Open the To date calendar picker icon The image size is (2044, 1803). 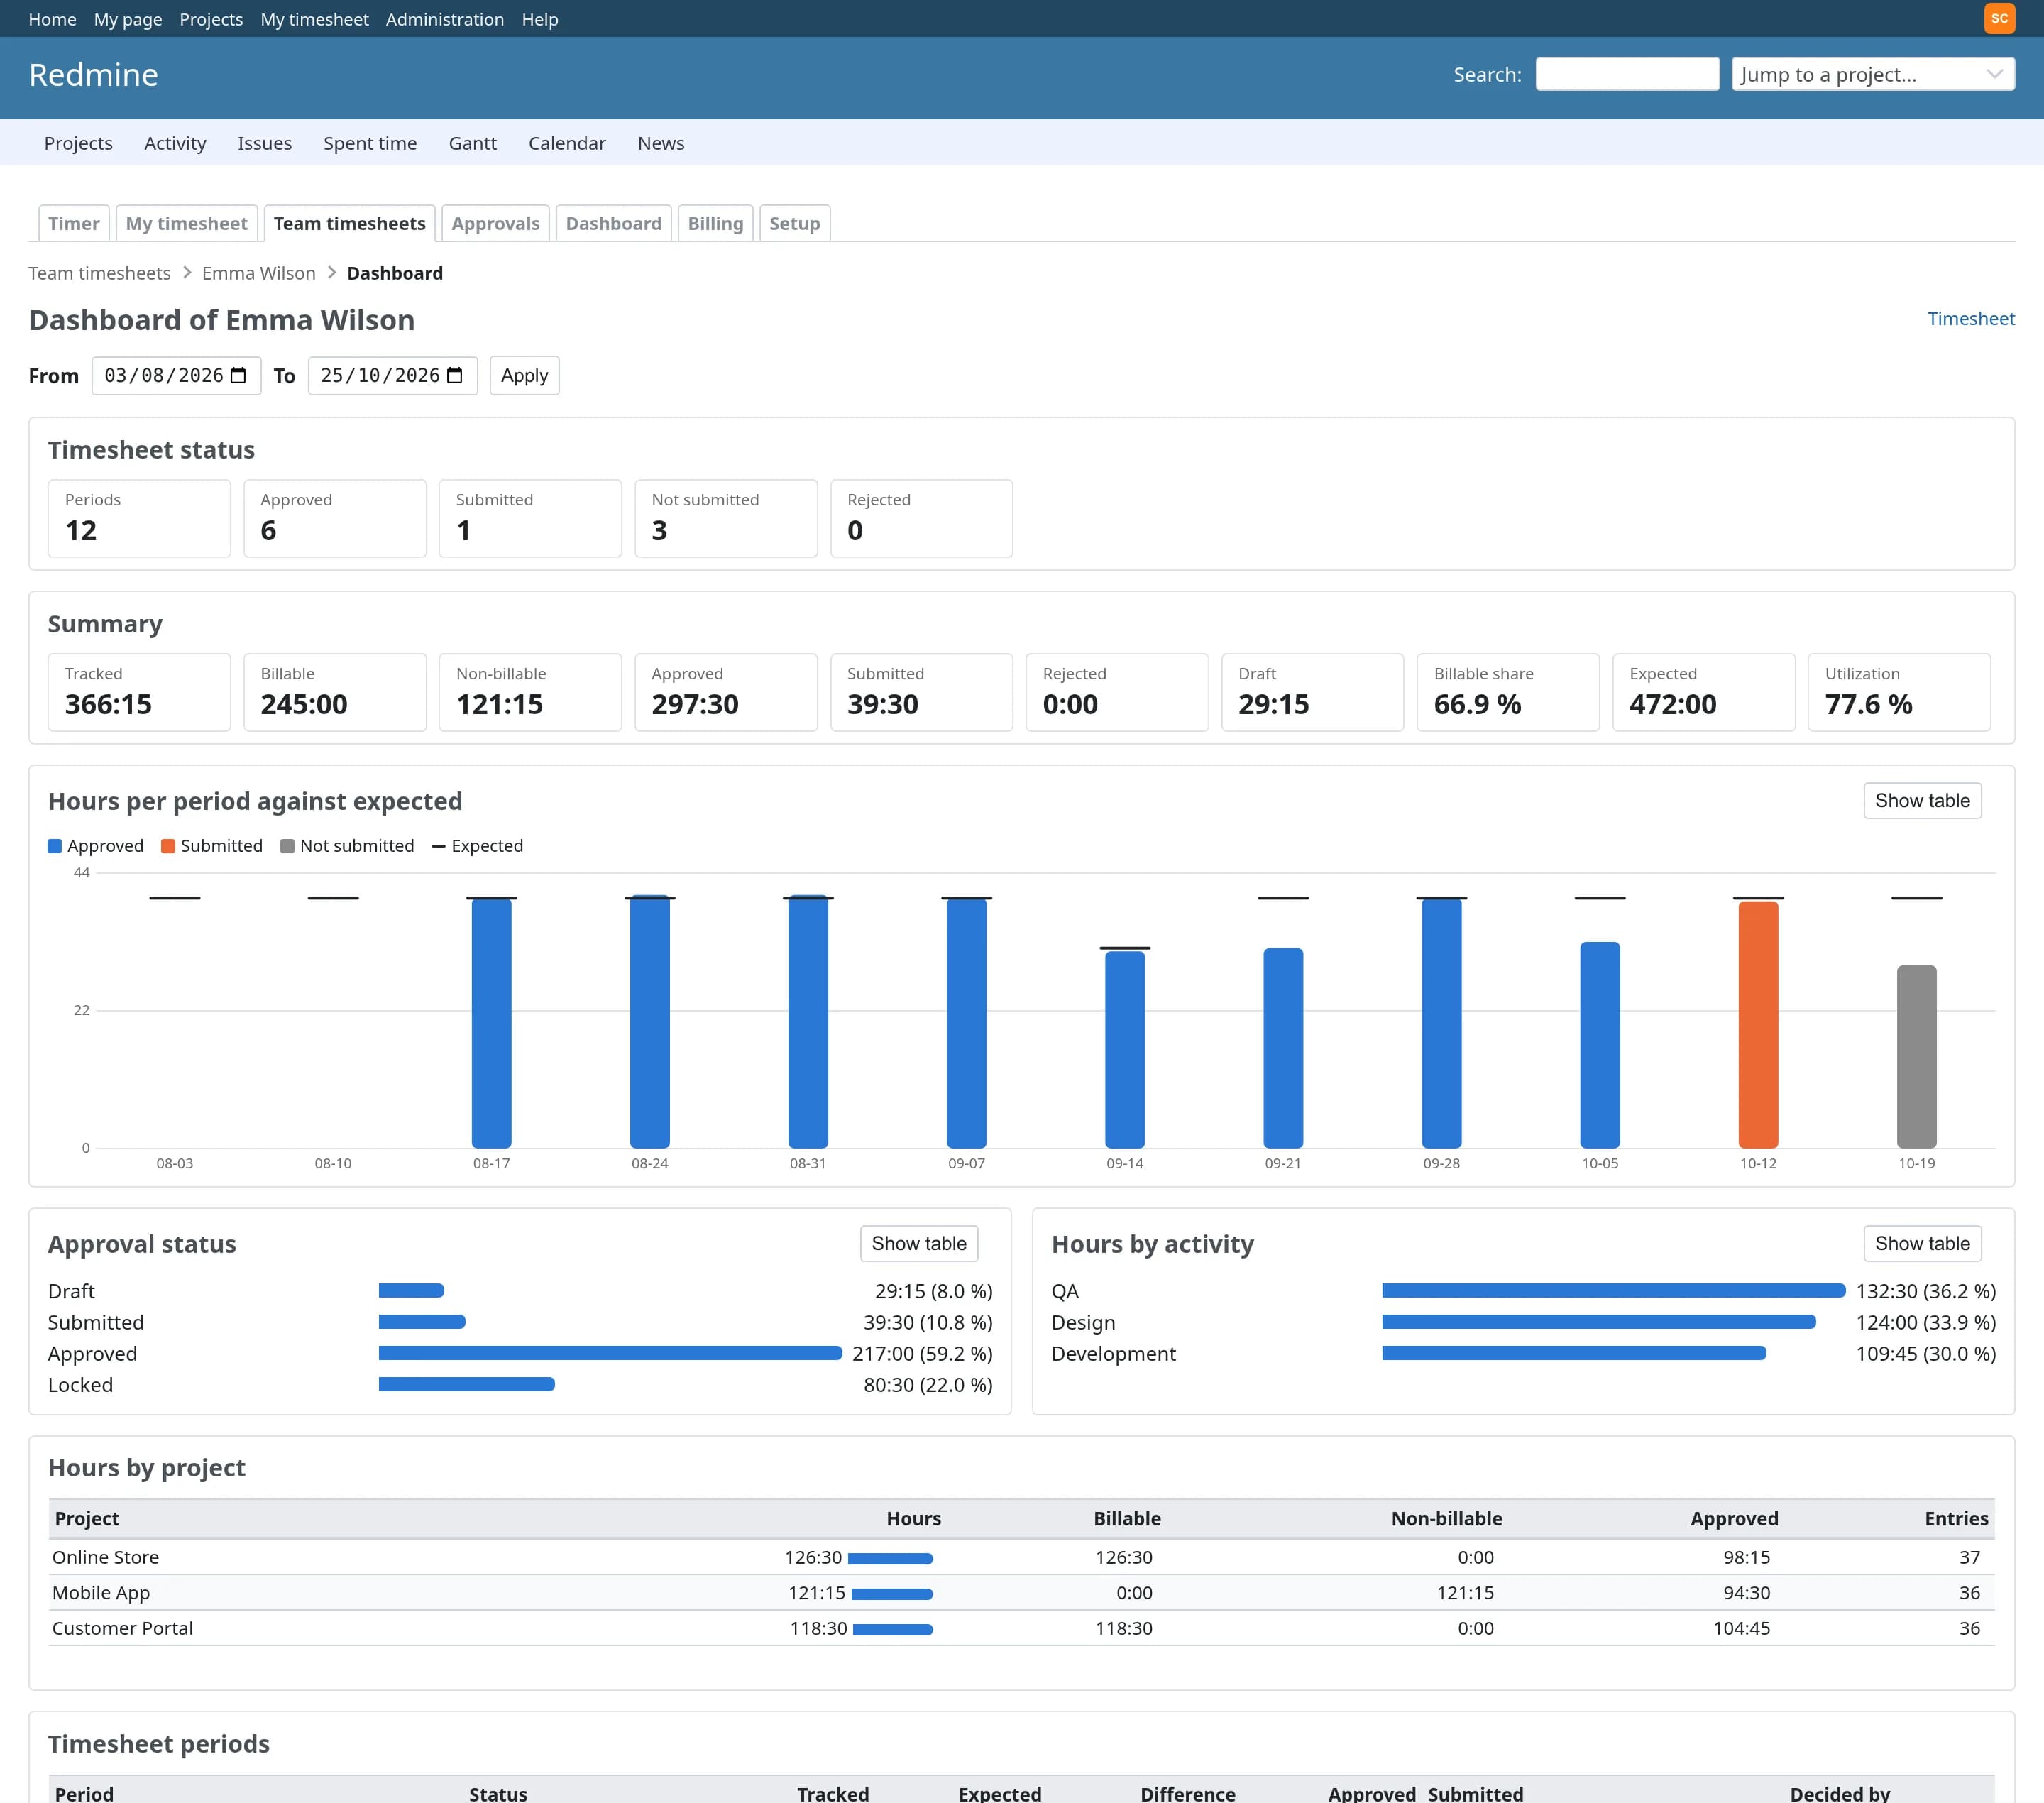(454, 375)
